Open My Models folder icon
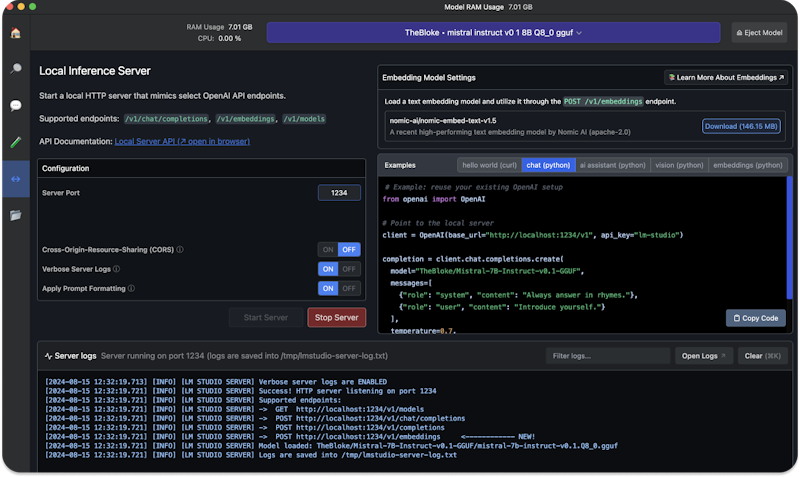This screenshot has width=800, height=477. pos(15,215)
